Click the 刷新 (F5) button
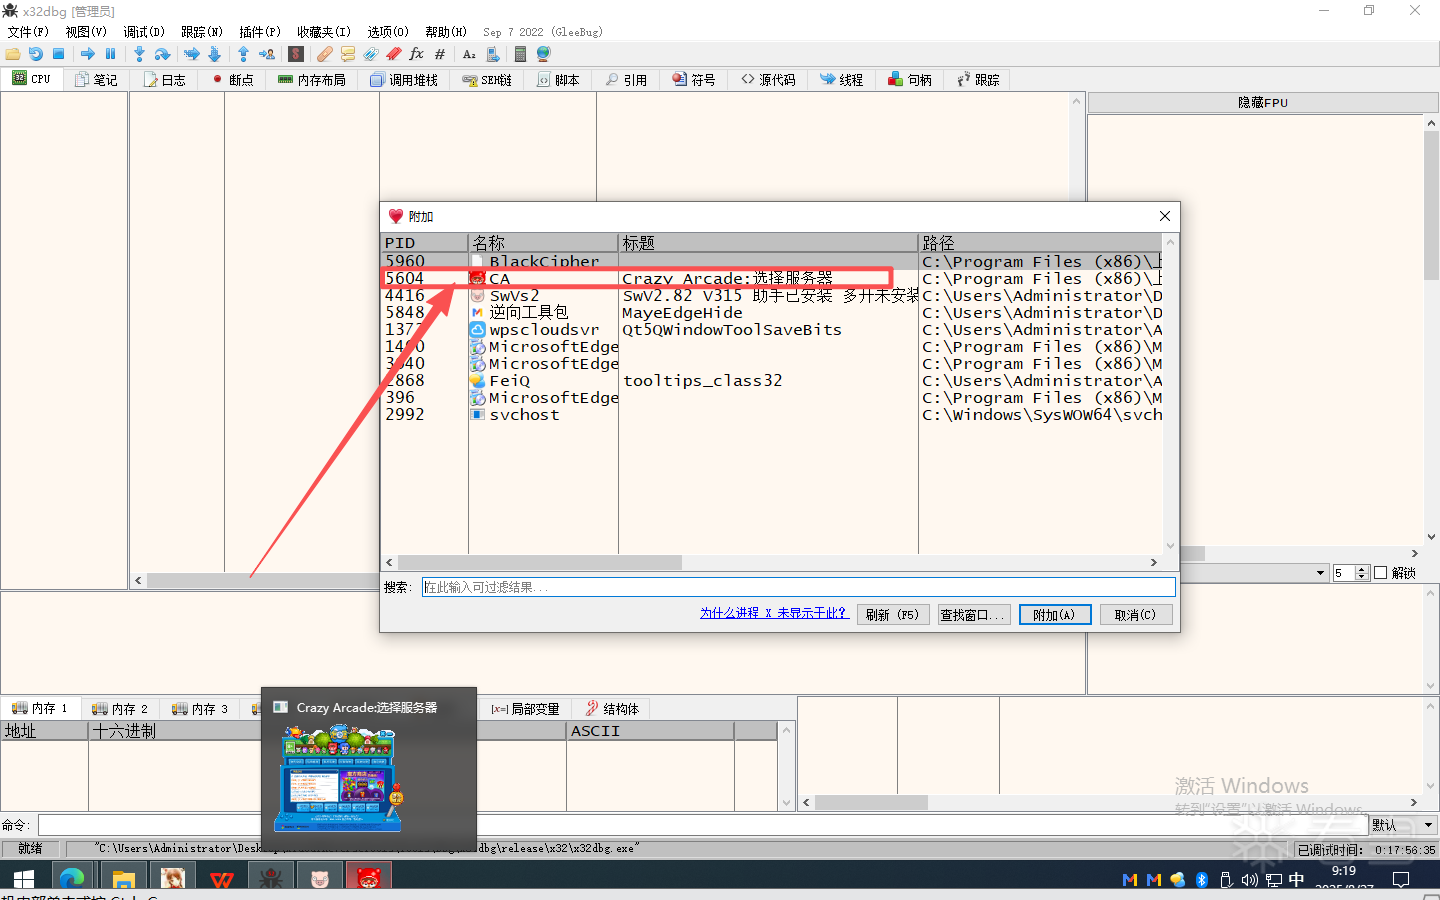Screen dimensions: 1440x900 893,614
